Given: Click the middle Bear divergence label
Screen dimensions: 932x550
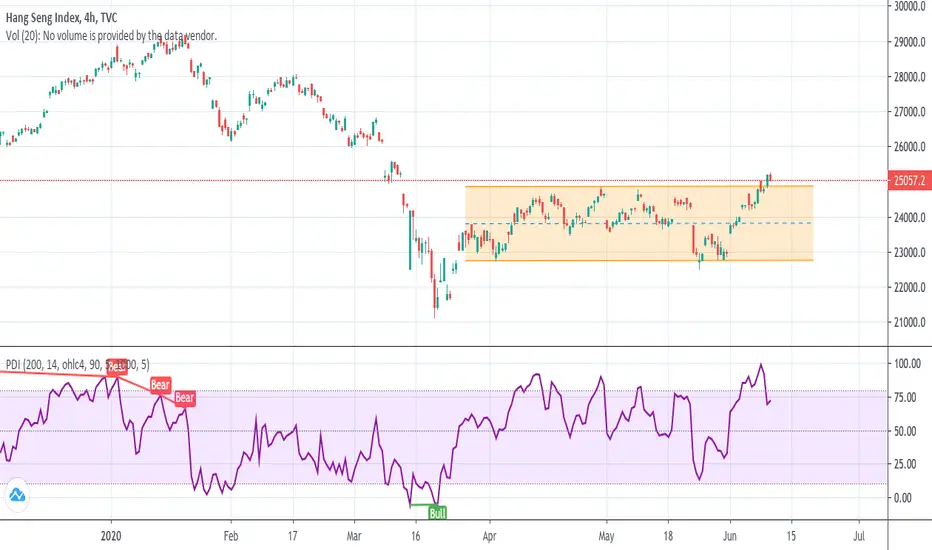Looking at the screenshot, I should (x=160, y=385).
